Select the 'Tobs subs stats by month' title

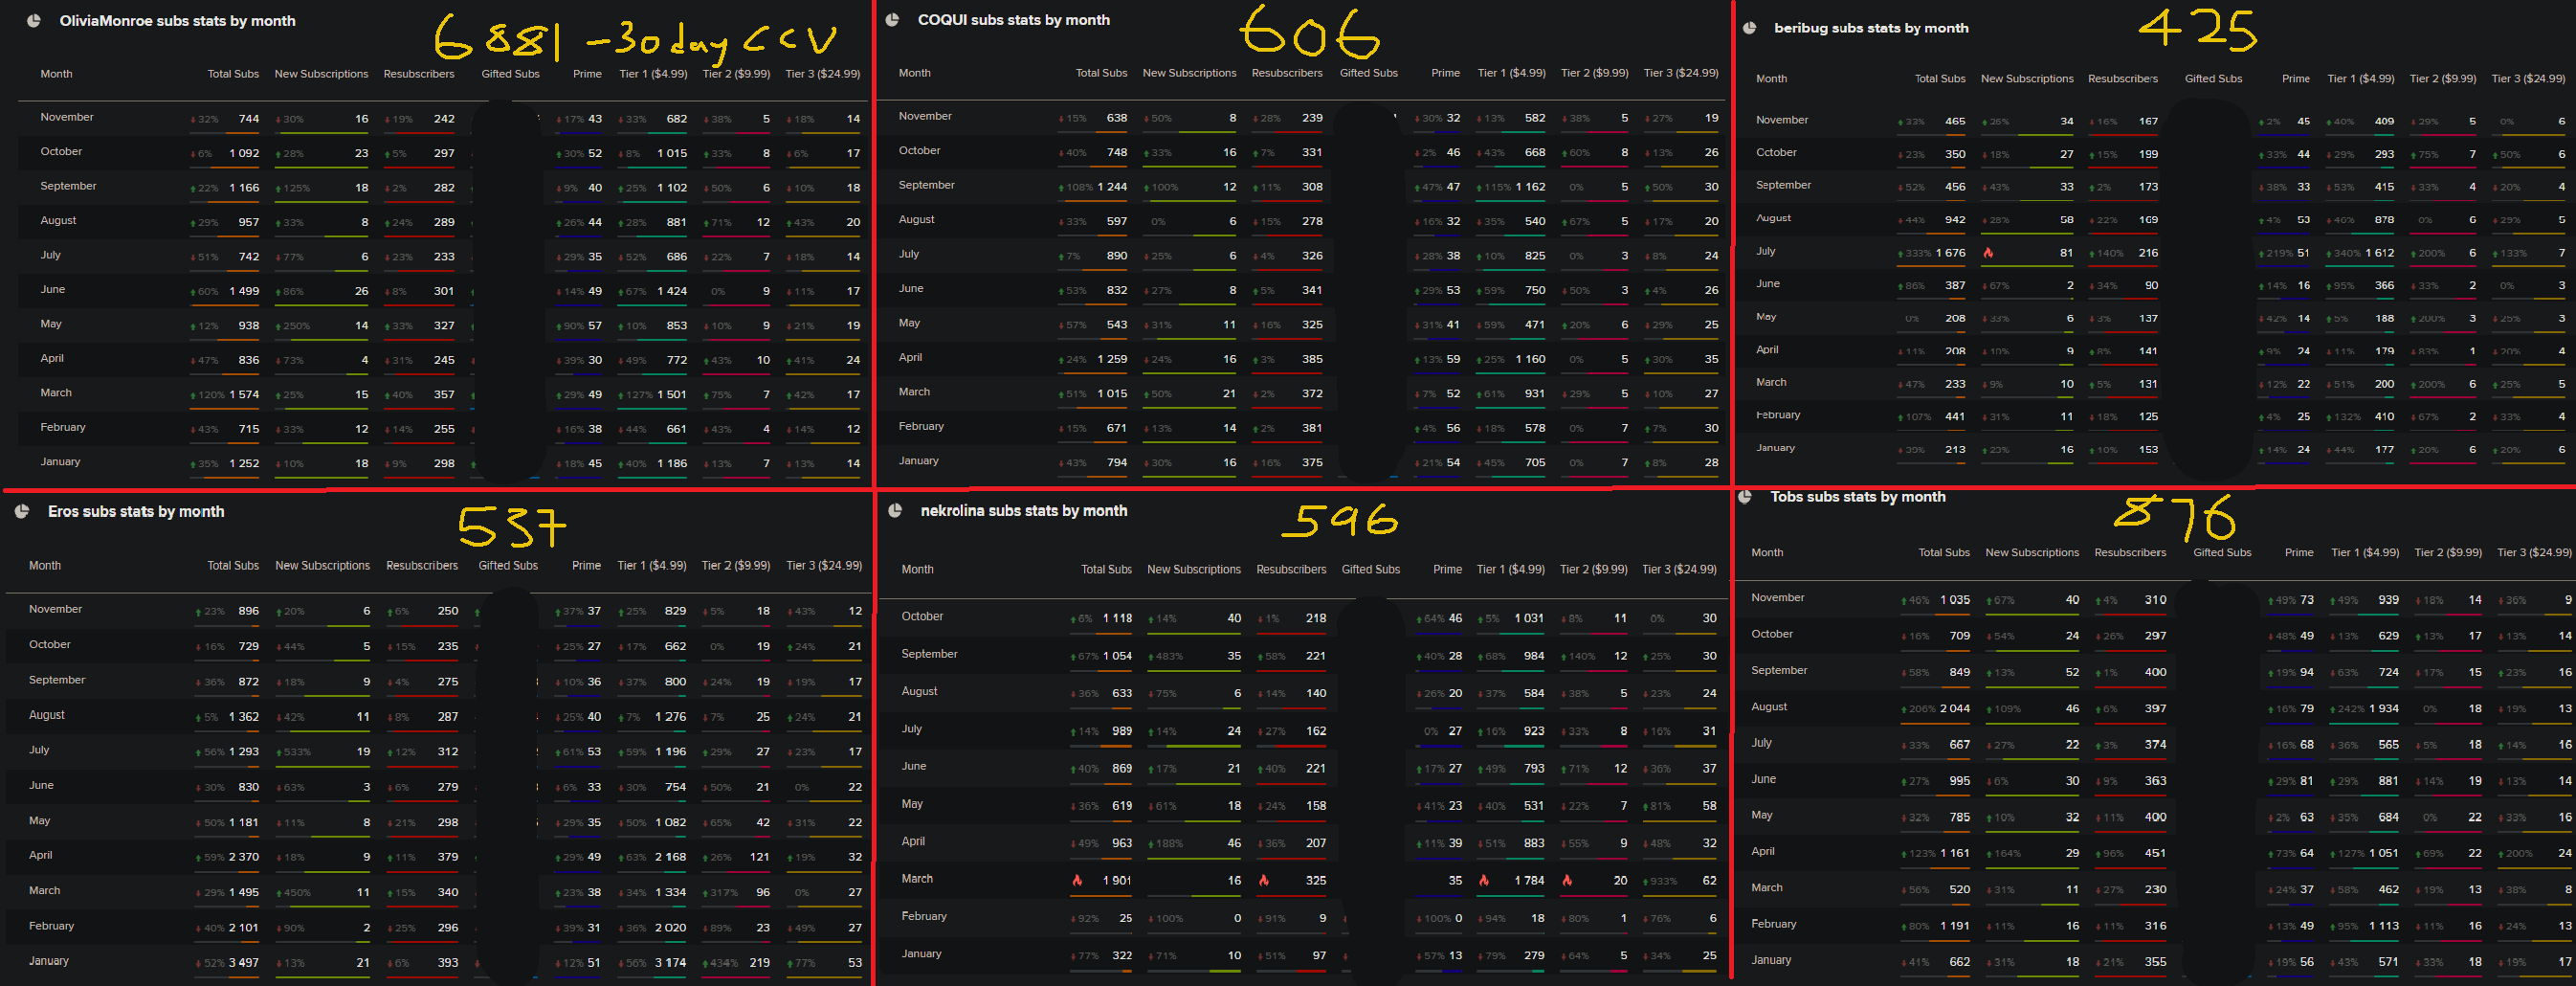point(1858,497)
